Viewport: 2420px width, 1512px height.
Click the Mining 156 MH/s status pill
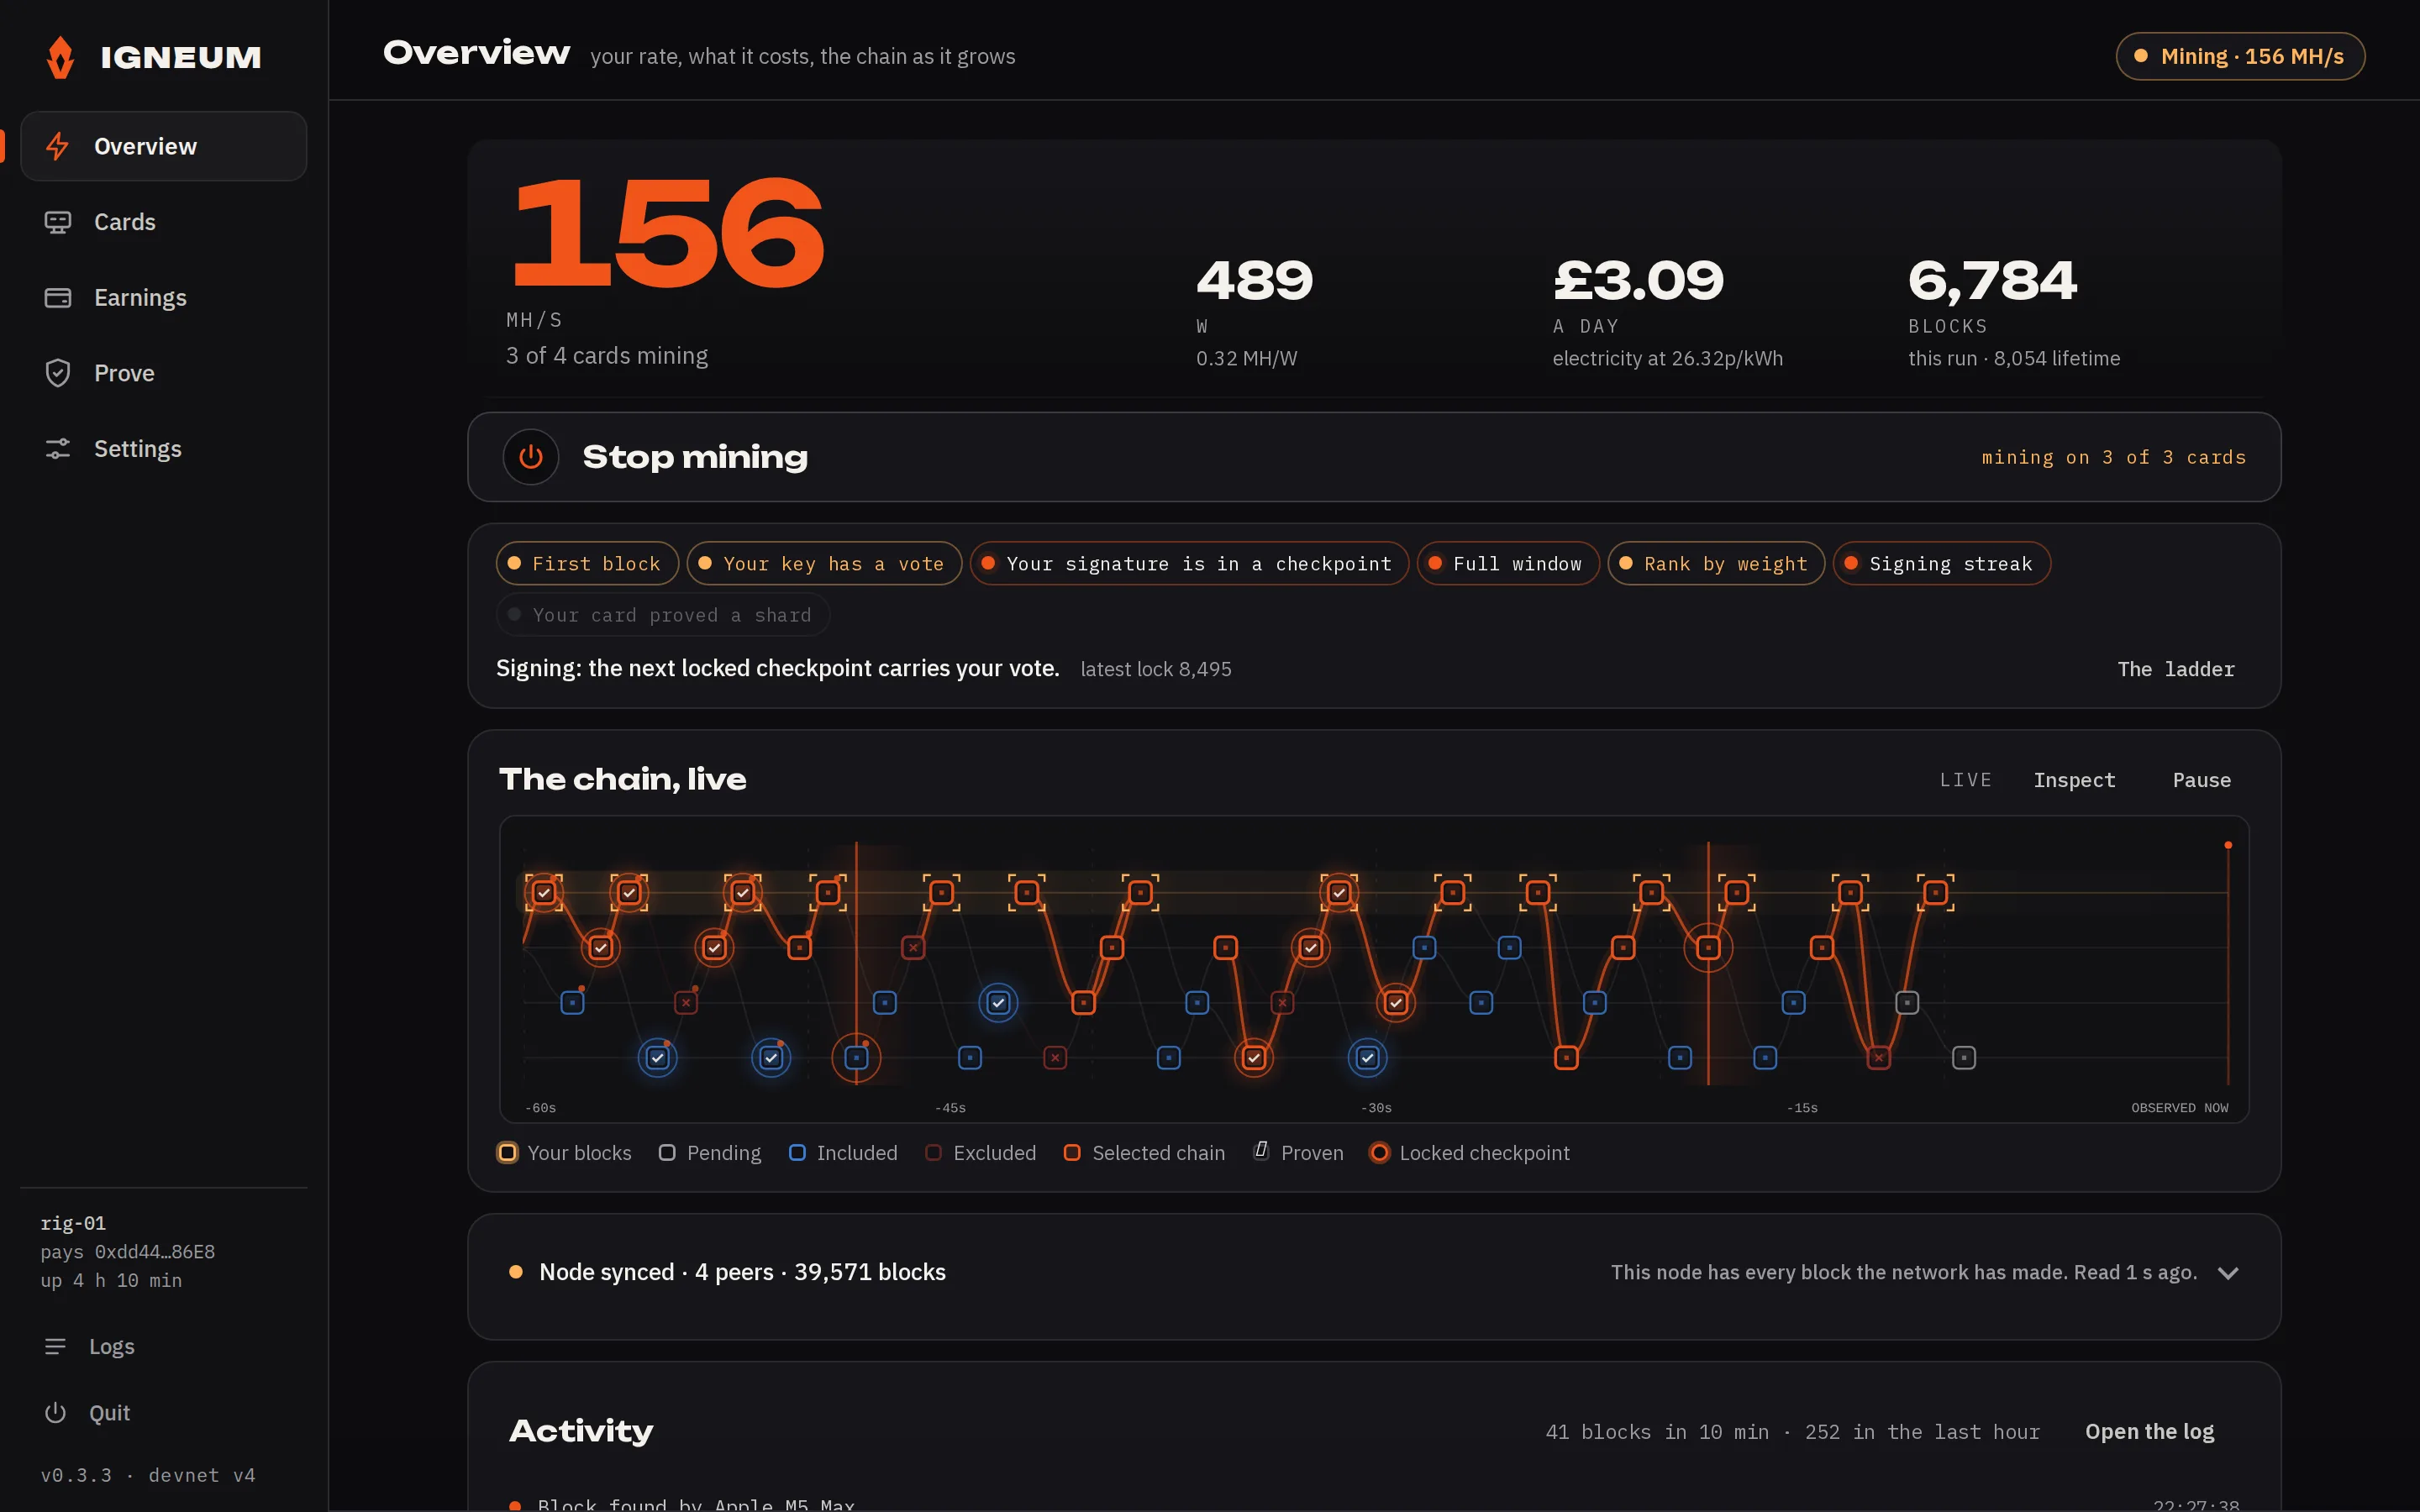[2240, 56]
